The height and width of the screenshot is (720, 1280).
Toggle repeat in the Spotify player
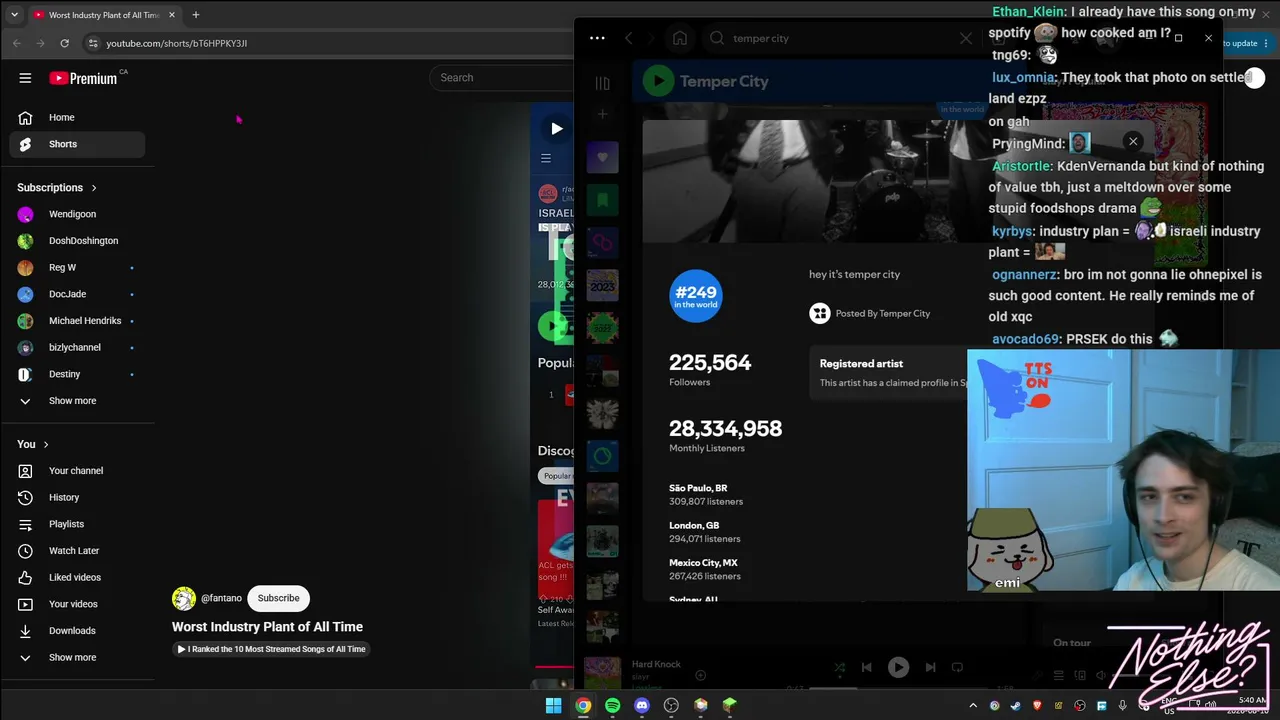[957, 667]
